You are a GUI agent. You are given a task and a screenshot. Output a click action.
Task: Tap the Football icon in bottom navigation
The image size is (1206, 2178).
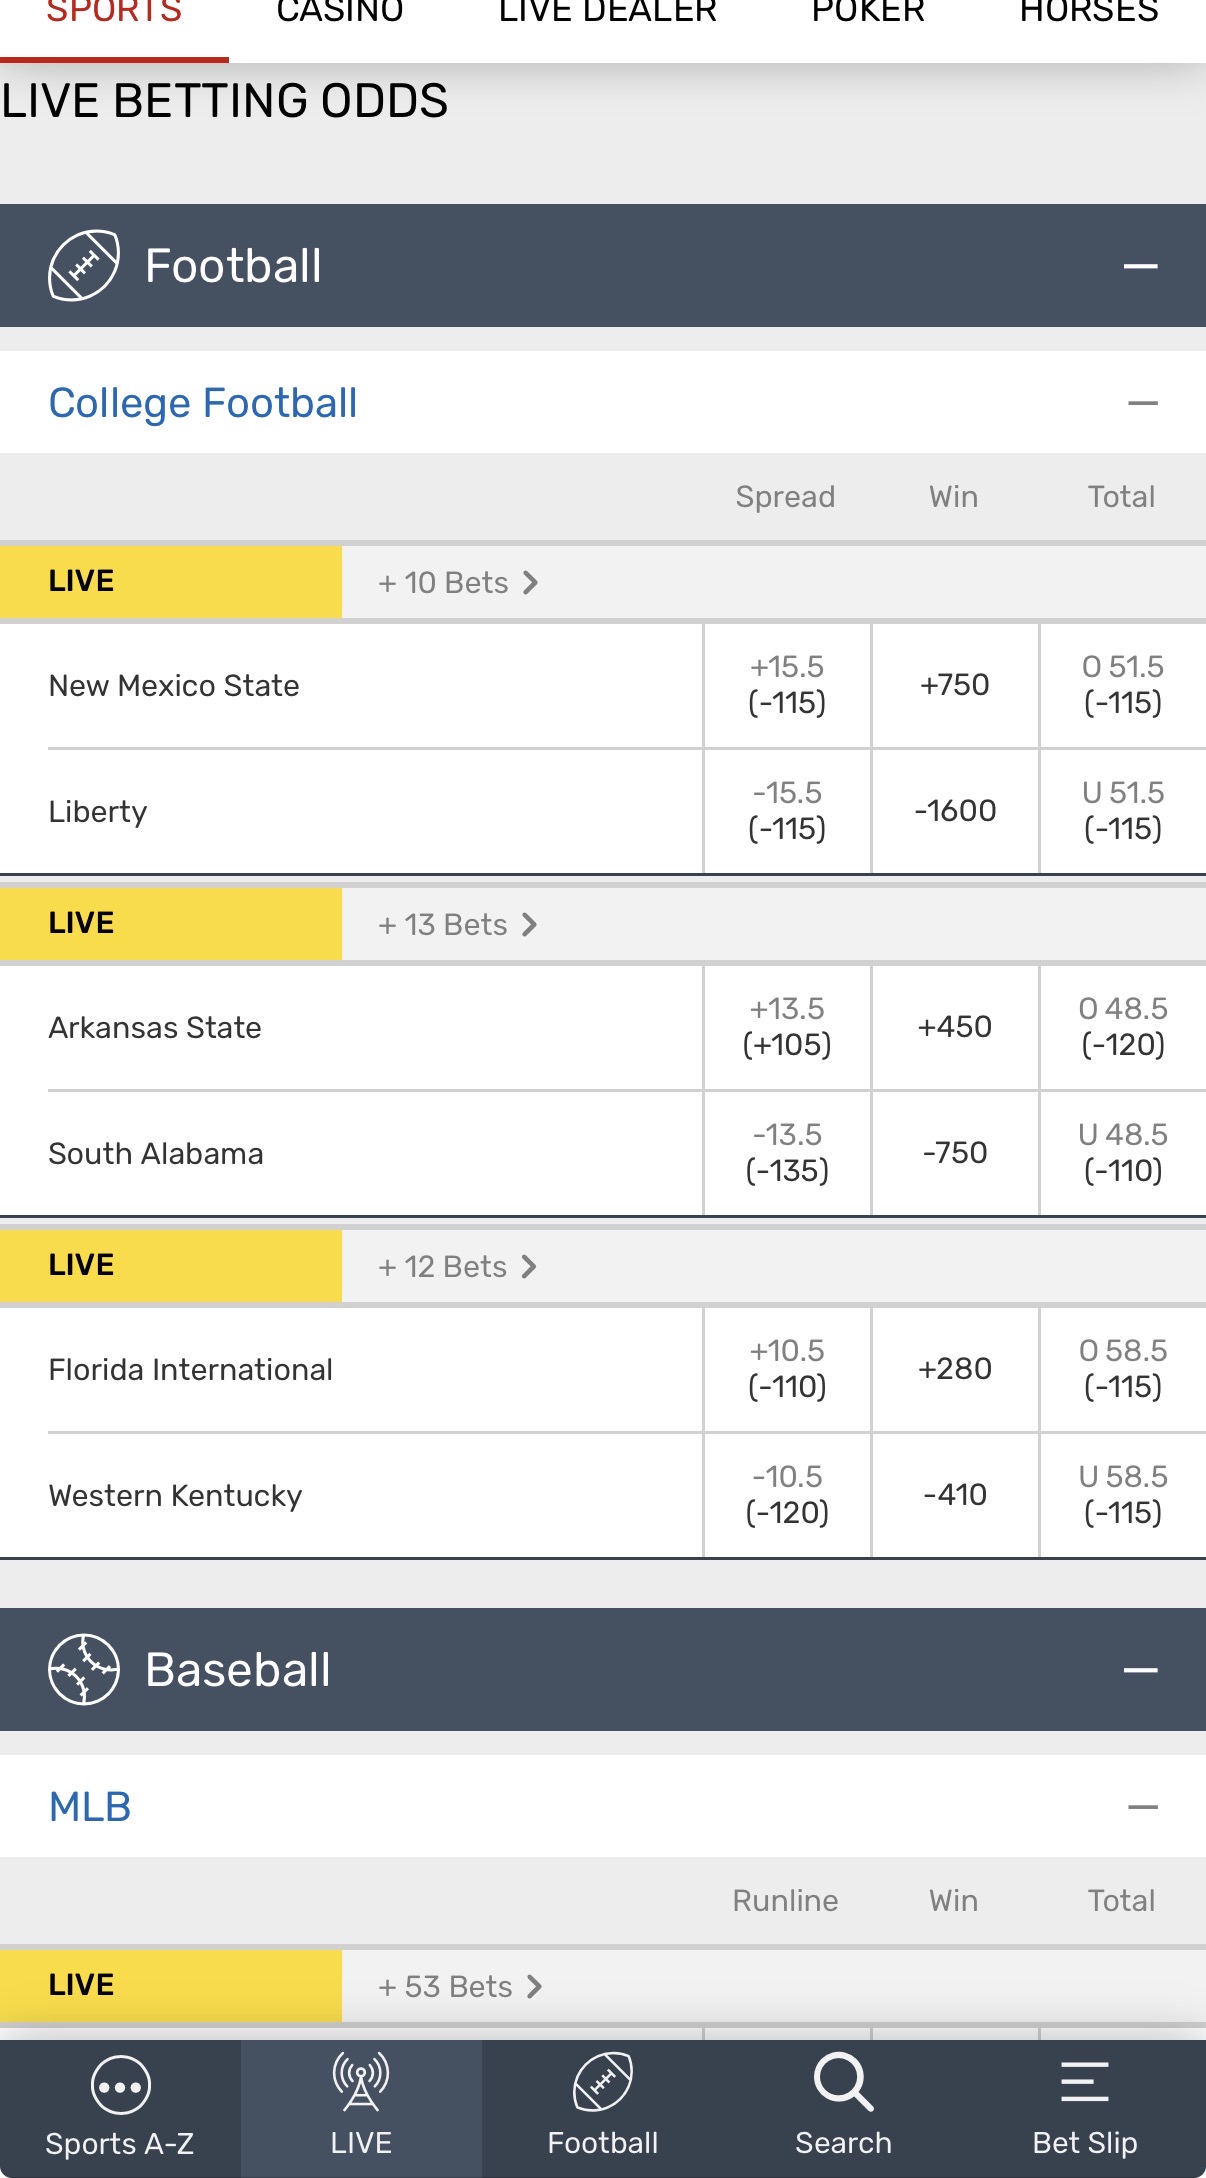(603, 2083)
